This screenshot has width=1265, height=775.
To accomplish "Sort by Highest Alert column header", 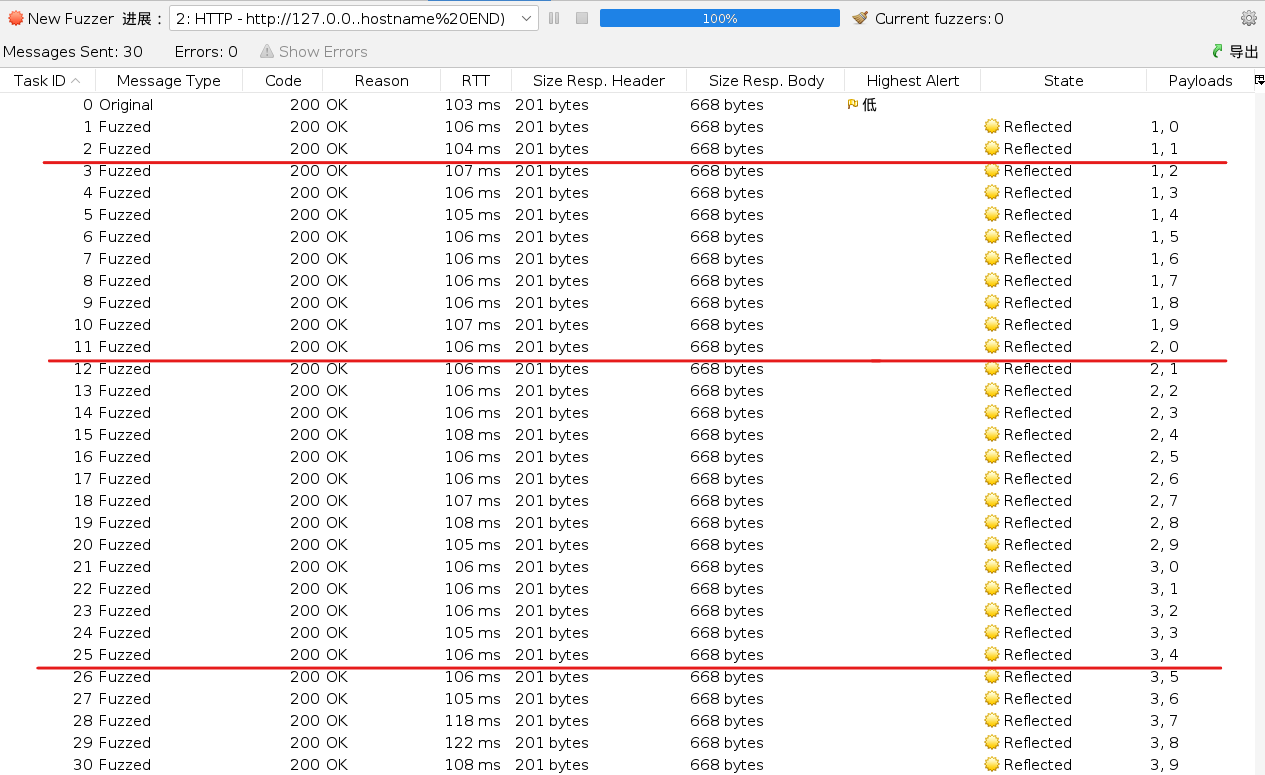I will point(913,81).
